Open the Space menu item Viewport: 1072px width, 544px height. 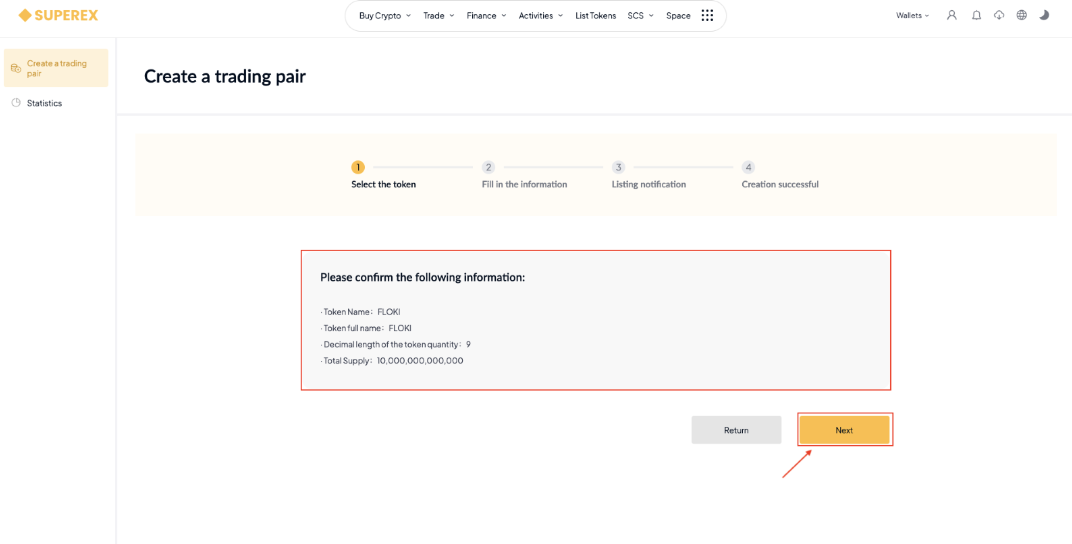pyautogui.click(x=678, y=16)
